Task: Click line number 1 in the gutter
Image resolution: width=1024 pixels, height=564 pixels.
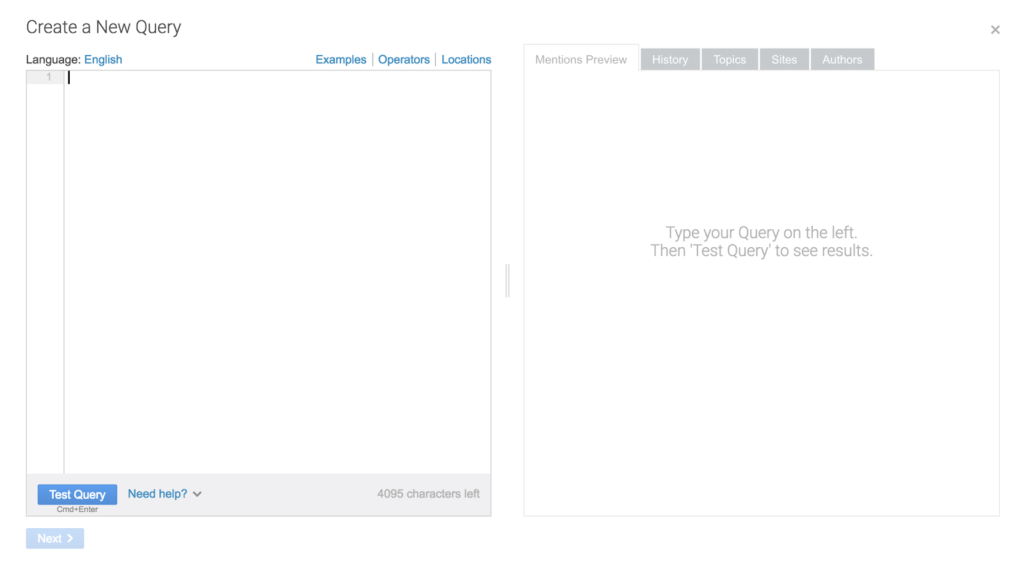Action: 48,78
